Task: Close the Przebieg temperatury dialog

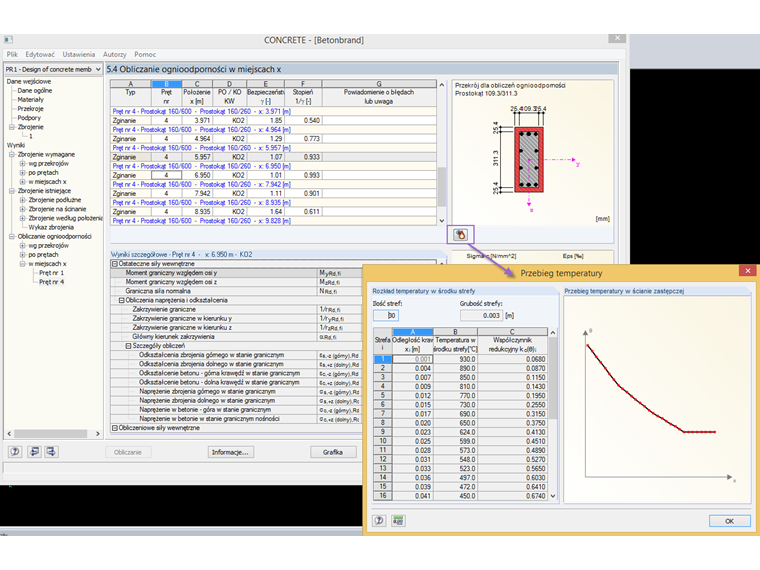Action: [746, 271]
